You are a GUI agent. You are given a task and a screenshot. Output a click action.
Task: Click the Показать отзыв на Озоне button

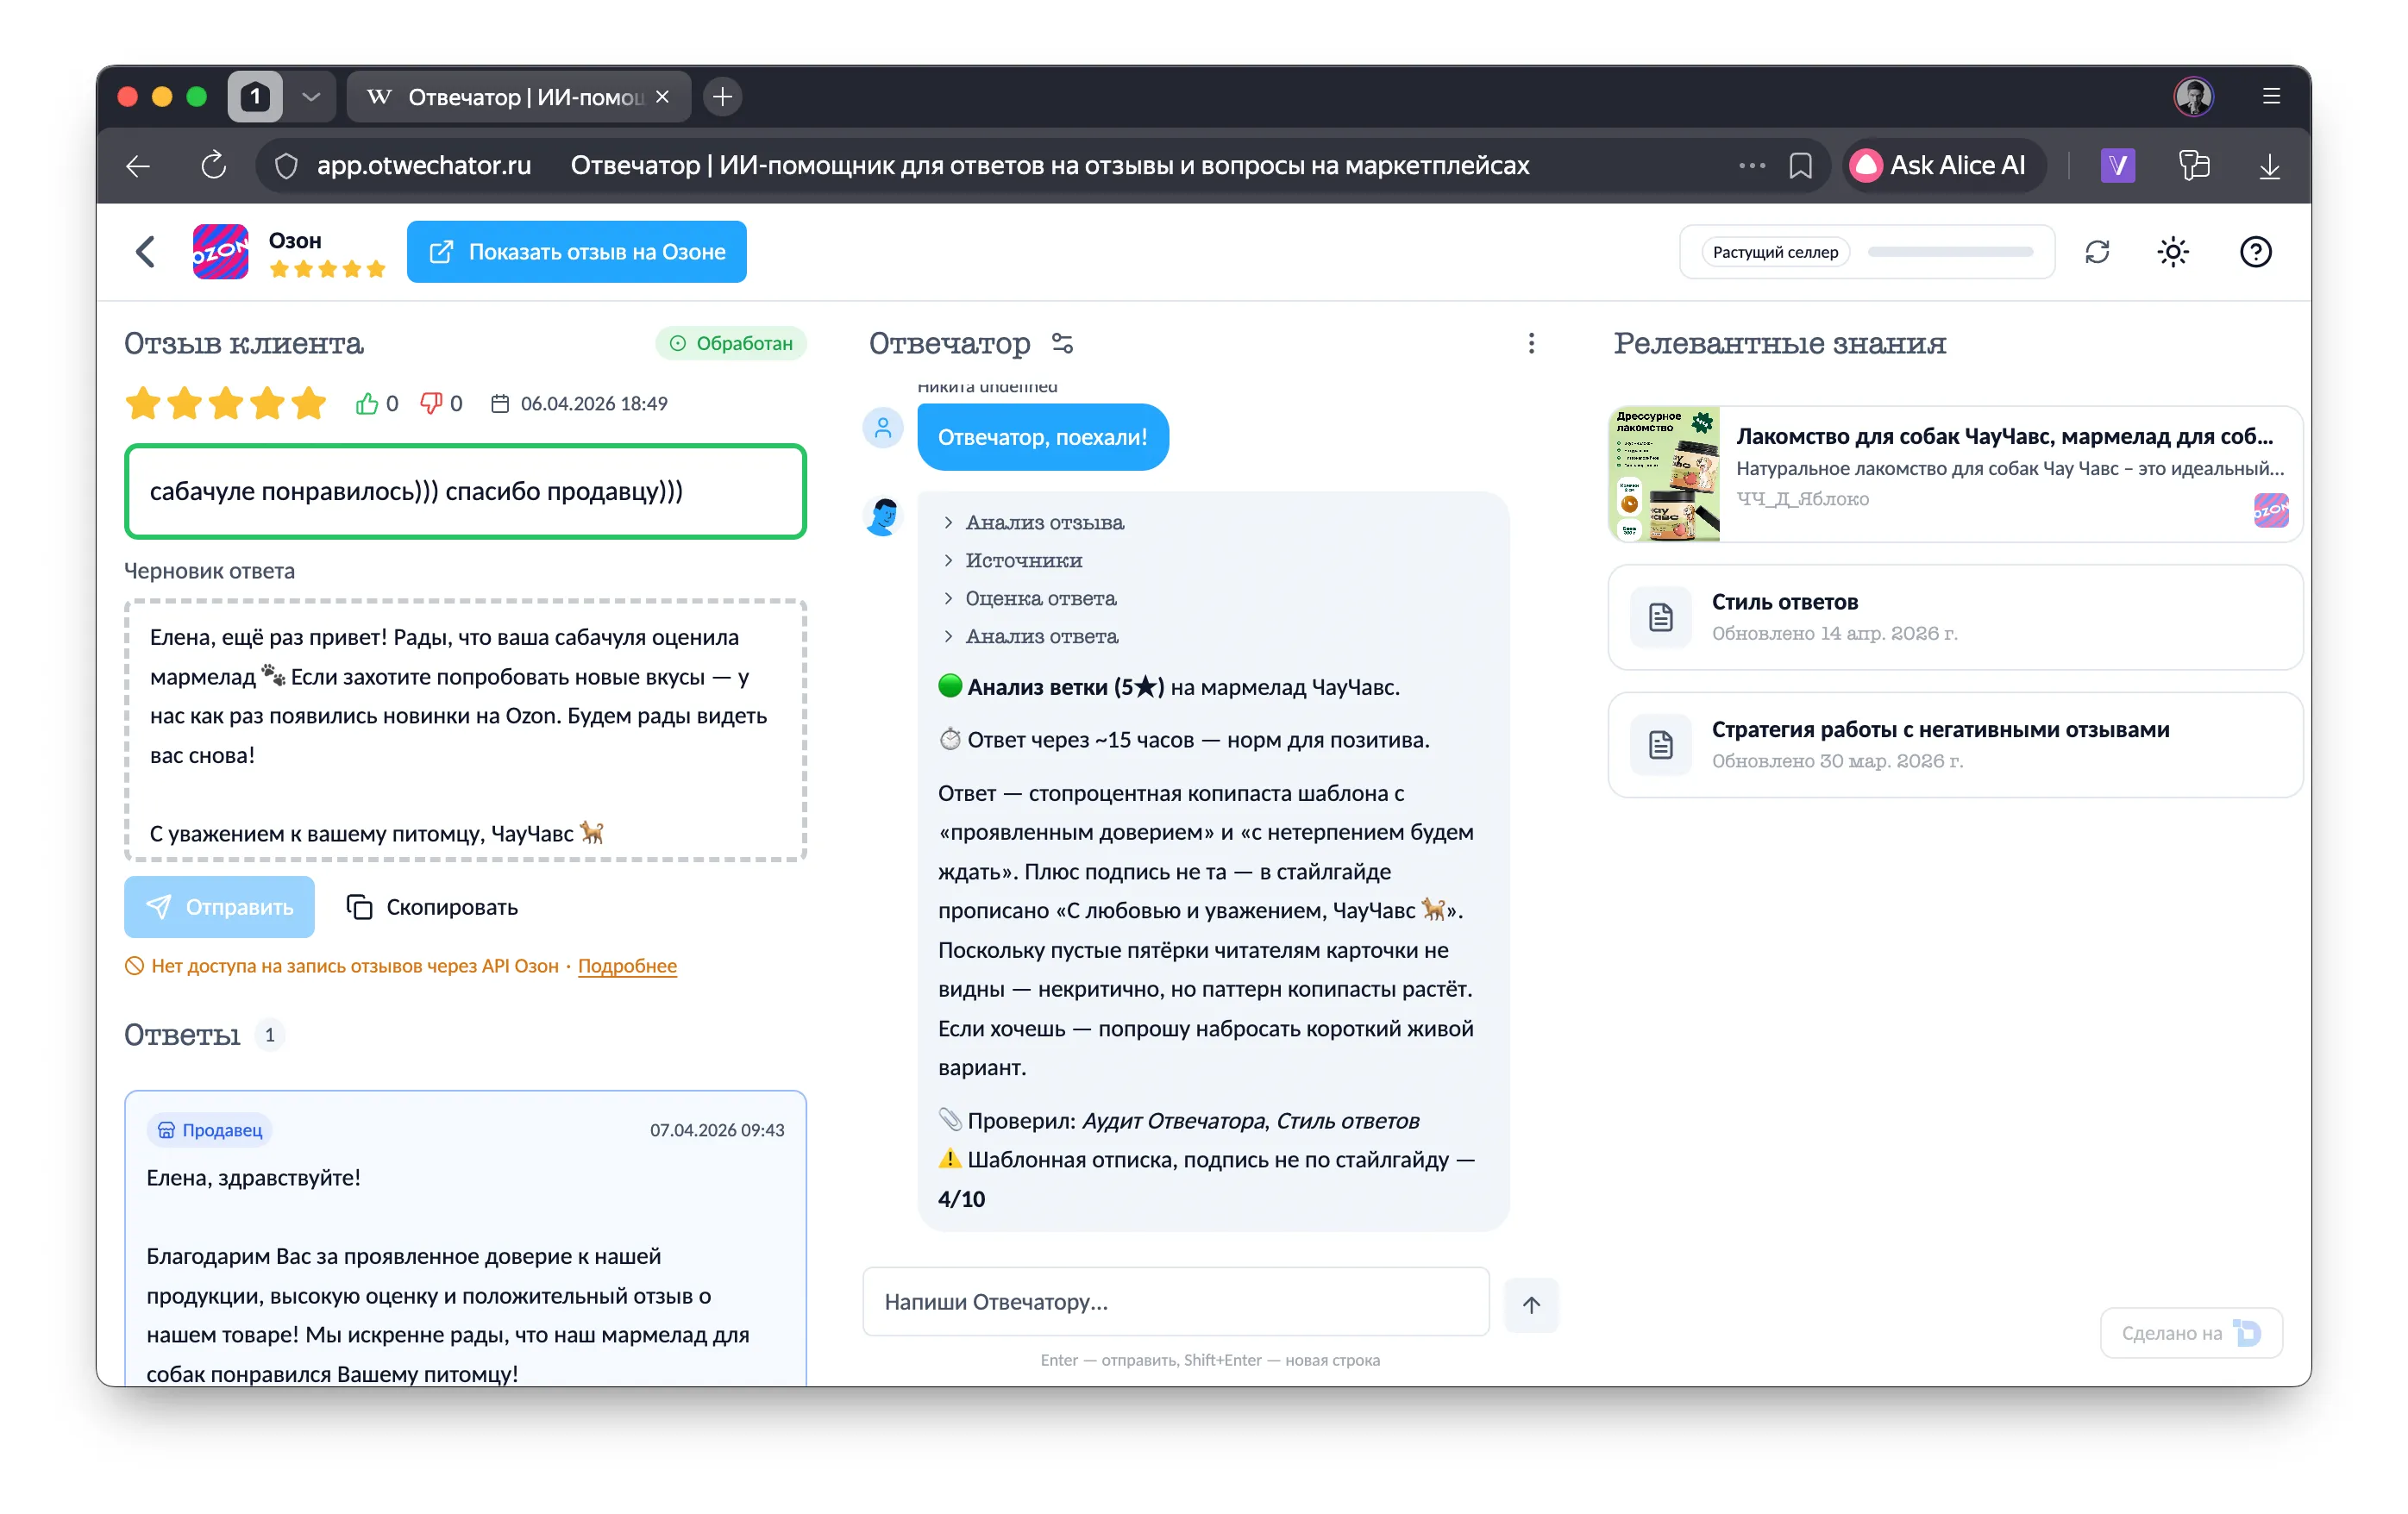pos(576,252)
